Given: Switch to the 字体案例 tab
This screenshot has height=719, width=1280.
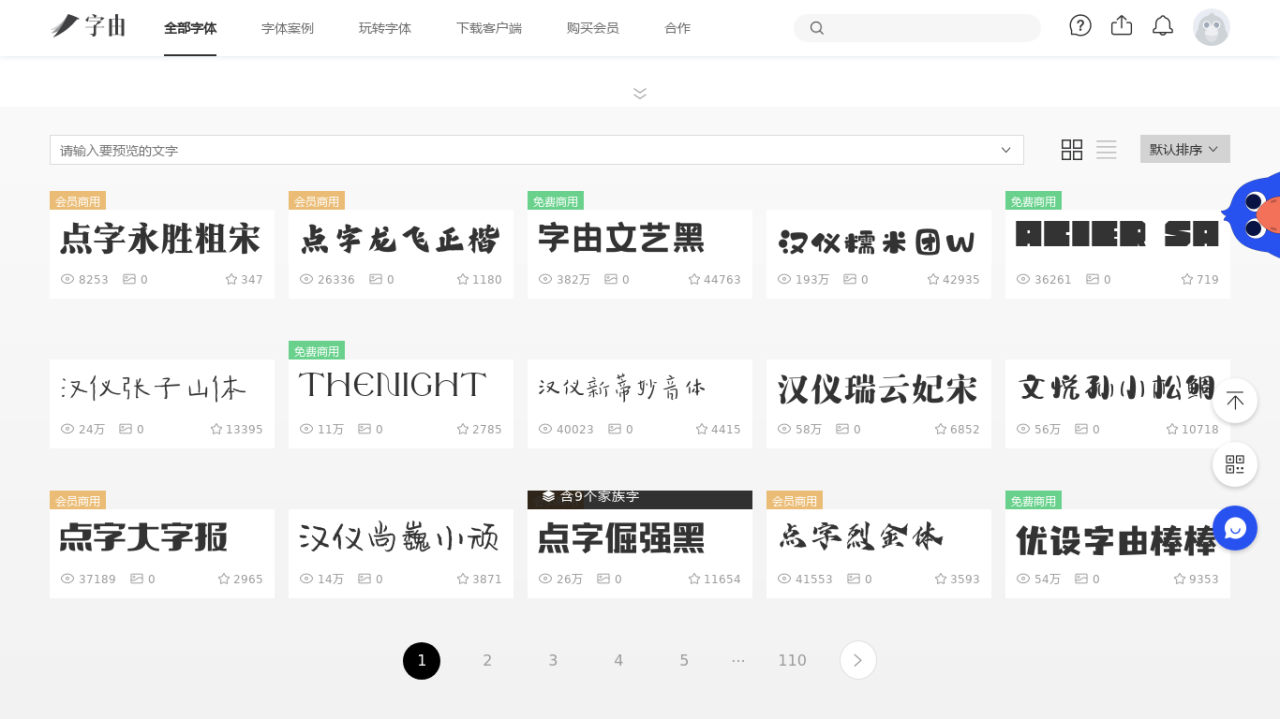Looking at the screenshot, I should pos(287,28).
